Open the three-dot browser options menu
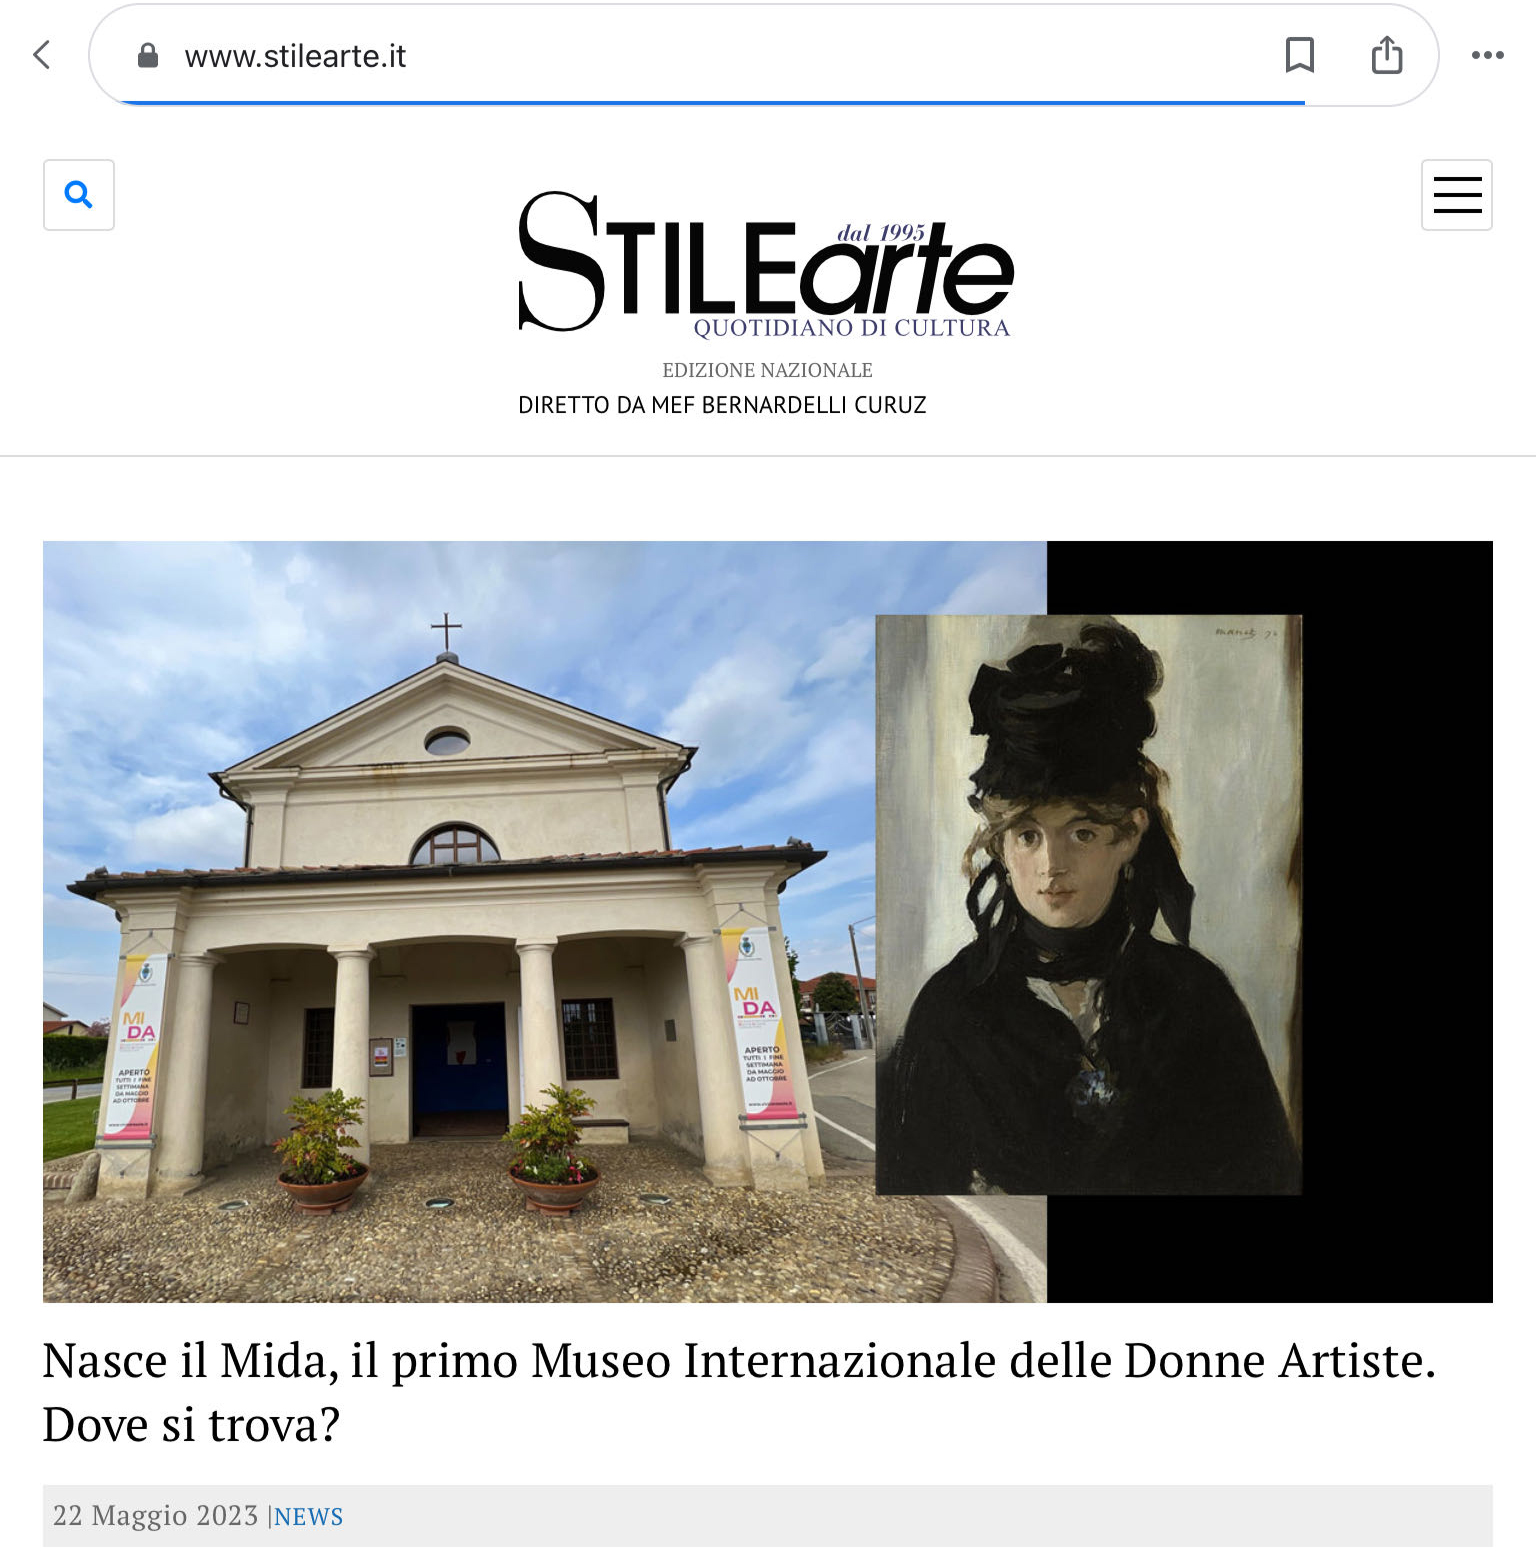Screen dimensions: 1536x1555 pyautogui.click(x=1487, y=55)
